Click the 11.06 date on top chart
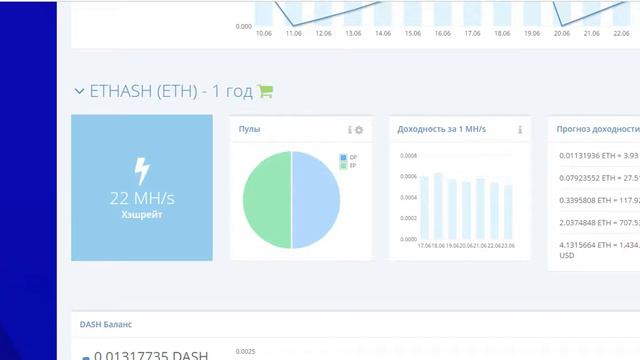This screenshot has height=360, width=640. 293,33
